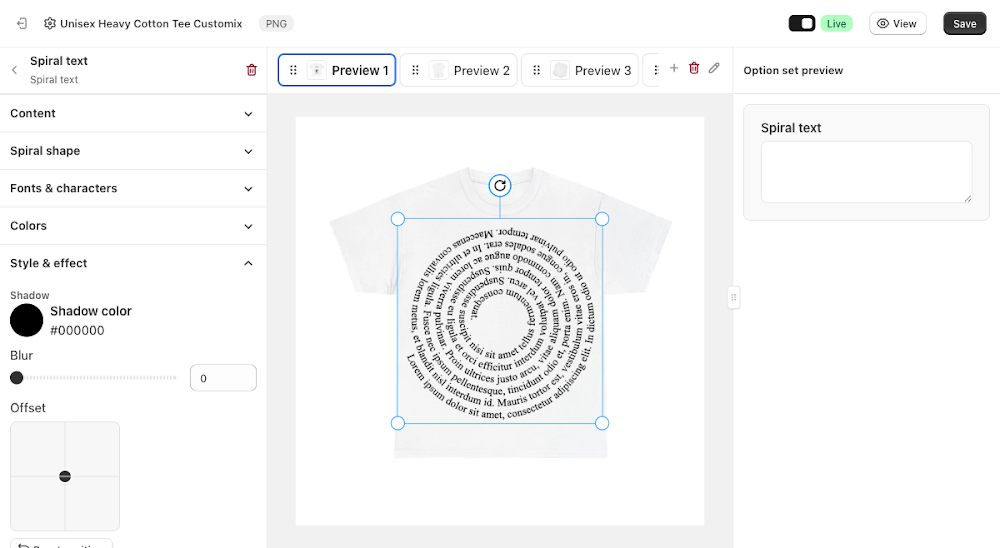Viewport: 1000px width, 548px height.
Task: Click the rotate handle above the spiral text
Action: coord(500,186)
